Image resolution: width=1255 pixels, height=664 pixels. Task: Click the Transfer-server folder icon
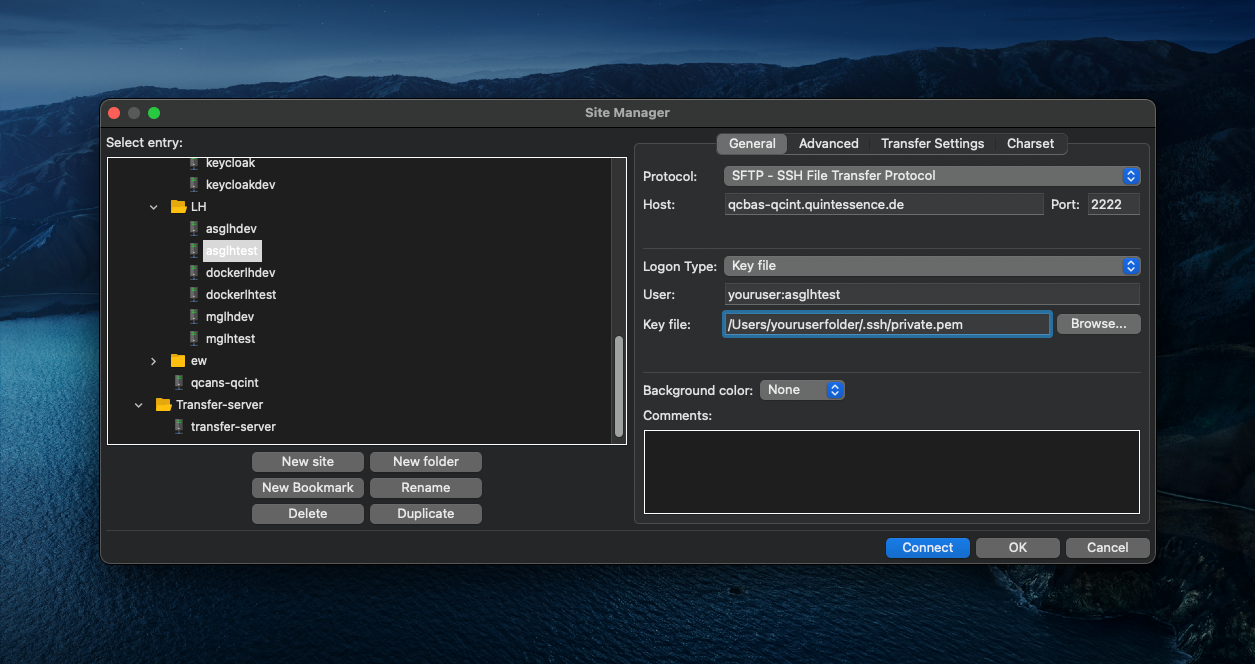click(164, 405)
